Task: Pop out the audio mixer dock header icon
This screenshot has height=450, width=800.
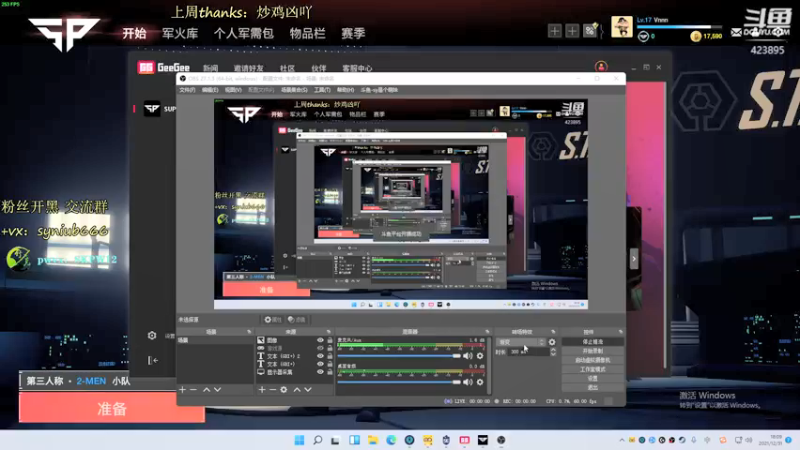Action: [x=487, y=332]
